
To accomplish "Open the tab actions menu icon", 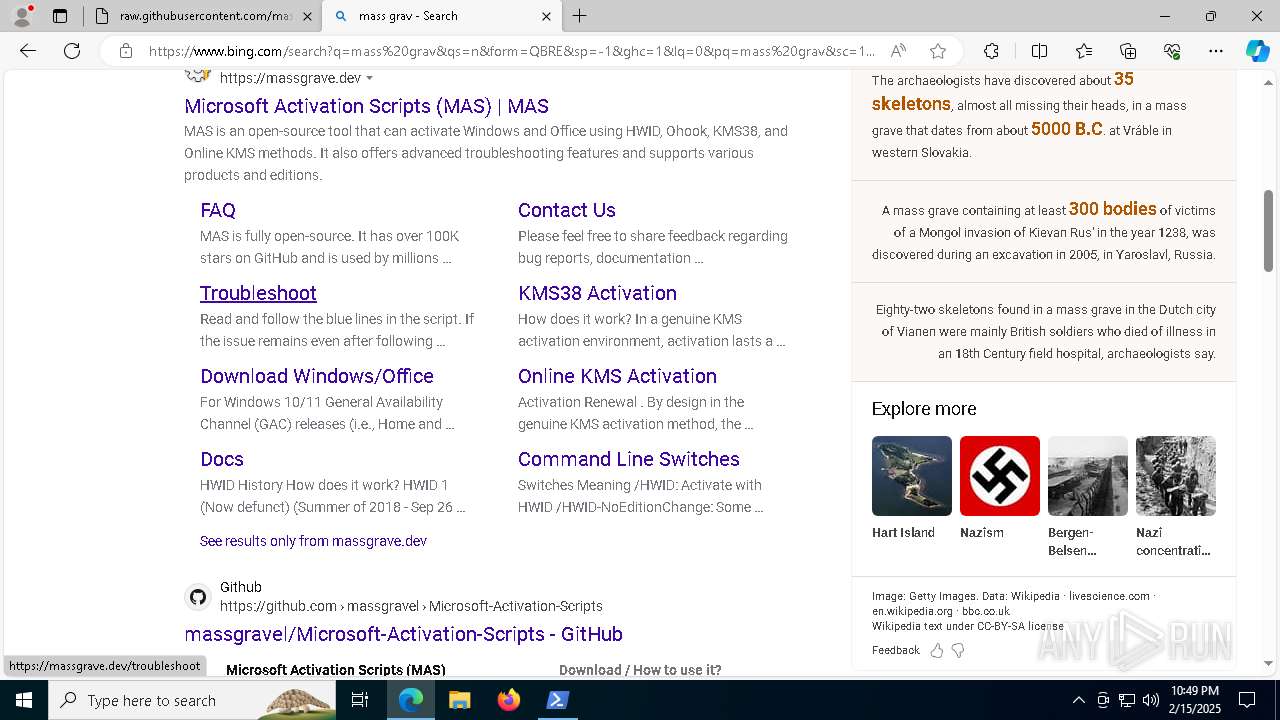I will click(x=60, y=16).
